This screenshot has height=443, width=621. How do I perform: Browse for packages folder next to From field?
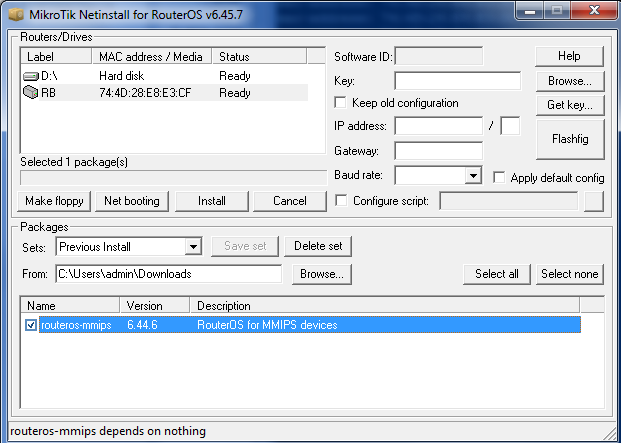(x=322, y=274)
